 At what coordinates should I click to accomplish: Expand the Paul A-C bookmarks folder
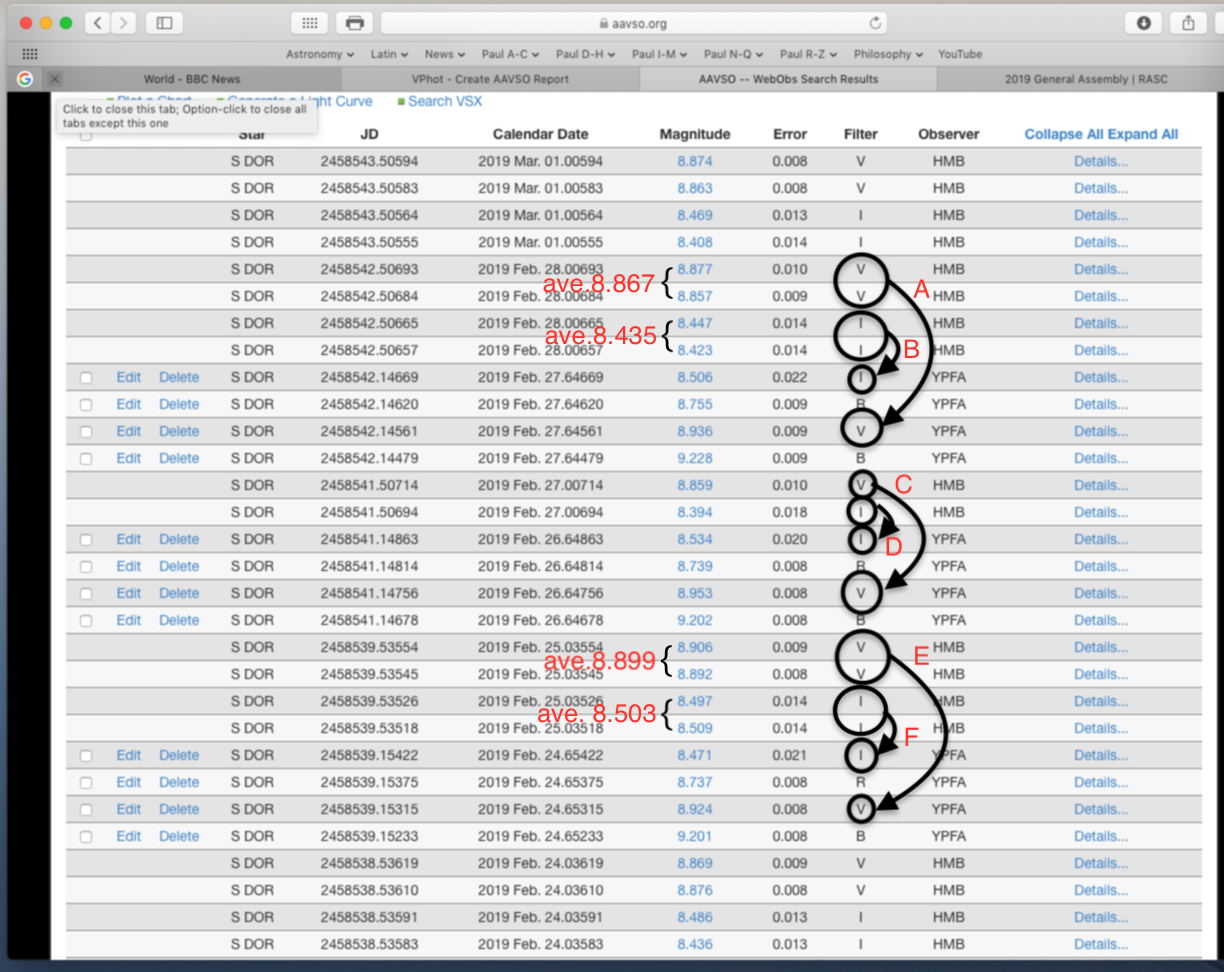click(510, 54)
